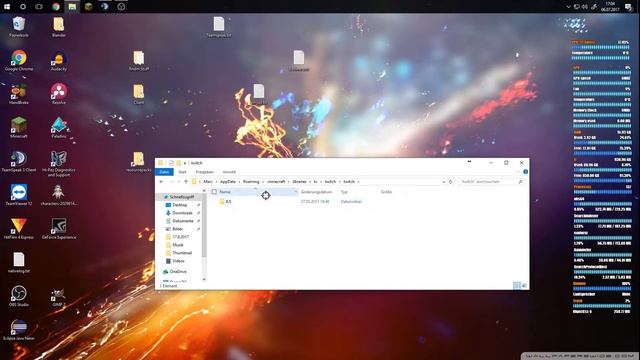Open the Start ribbon tab in Explorer
The height and width of the screenshot is (360, 640).
point(182,172)
